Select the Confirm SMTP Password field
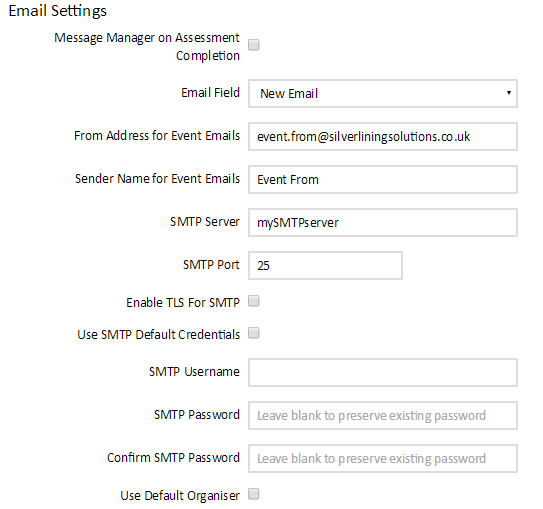Viewport: 543px width, 509px height. (x=383, y=458)
